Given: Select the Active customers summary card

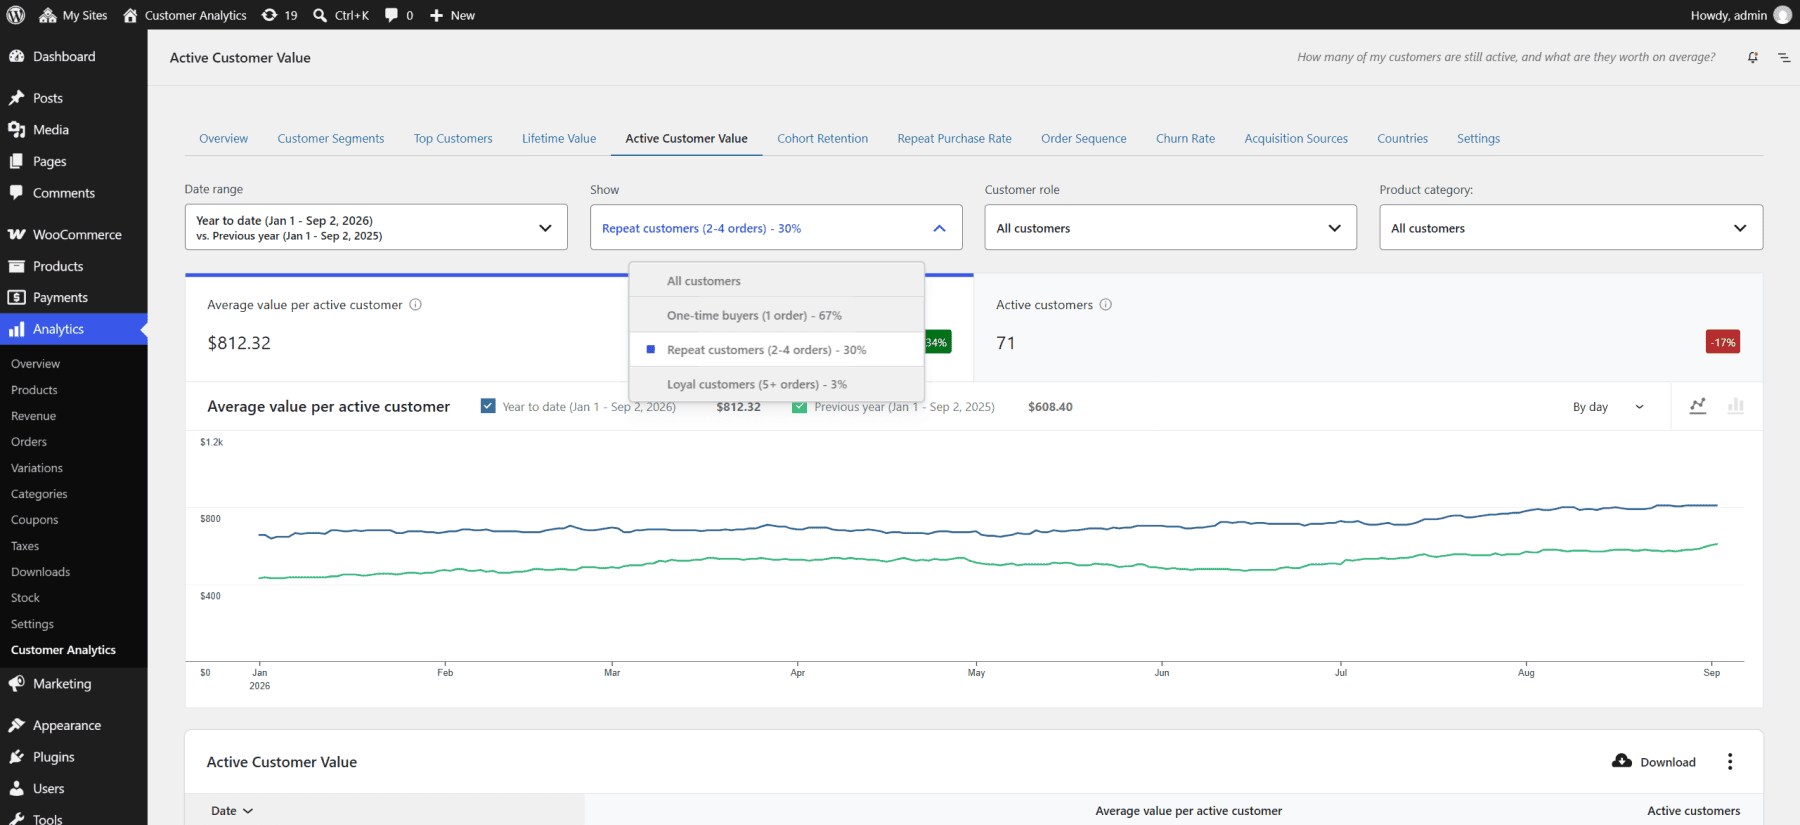Looking at the screenshot, I should 1368,327.
